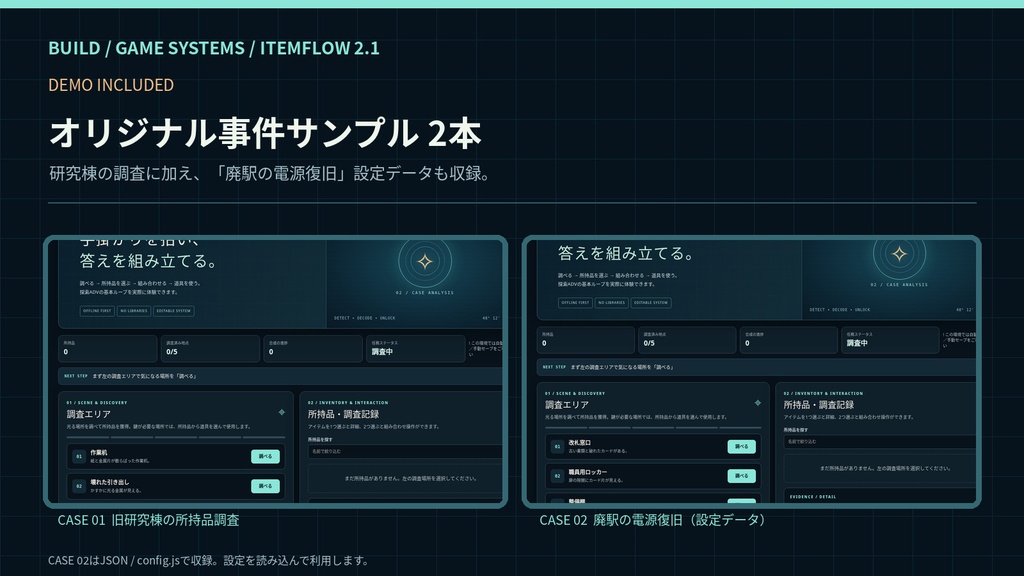The width and height of the screenshot is (1024, 576).
Task: Click the OFFLINE FIRST tag in CASE 01
Action: click(x=97, y=311)
